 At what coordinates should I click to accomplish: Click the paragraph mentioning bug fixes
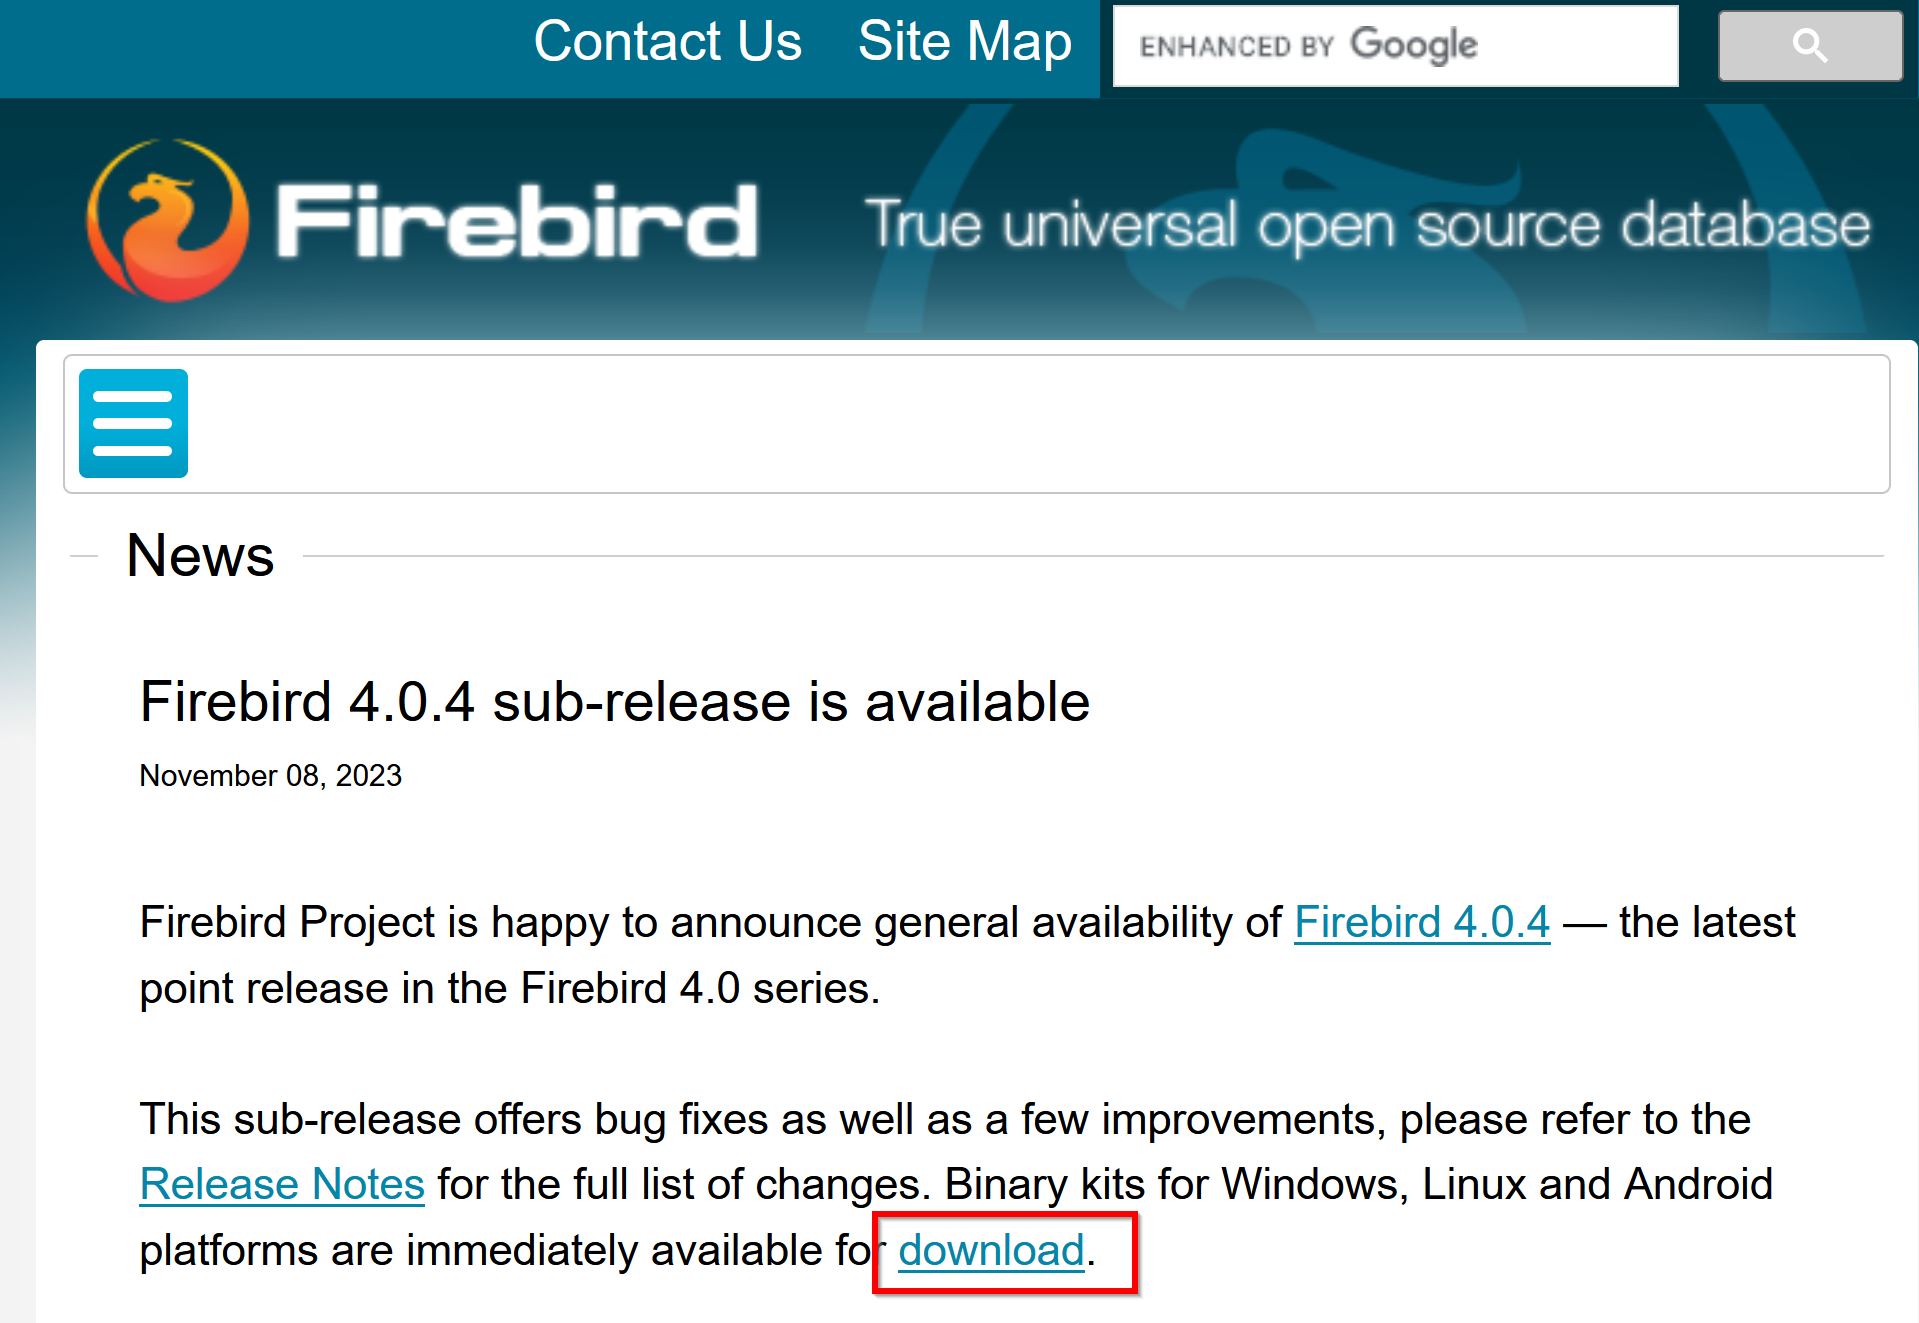click(x=956, y=1184)
